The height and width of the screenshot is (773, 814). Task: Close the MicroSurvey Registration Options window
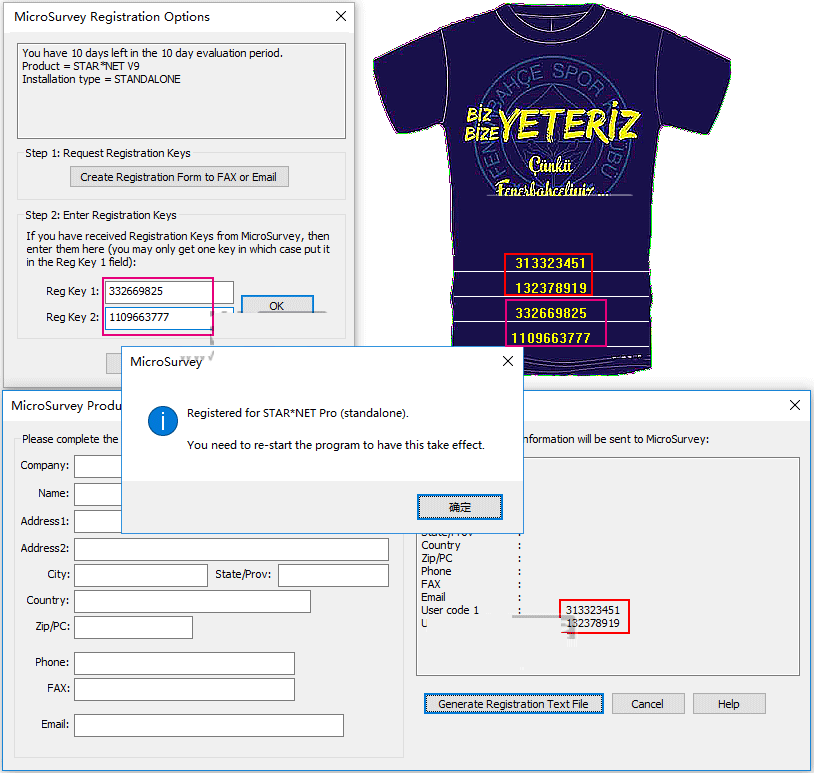(341, 16)
